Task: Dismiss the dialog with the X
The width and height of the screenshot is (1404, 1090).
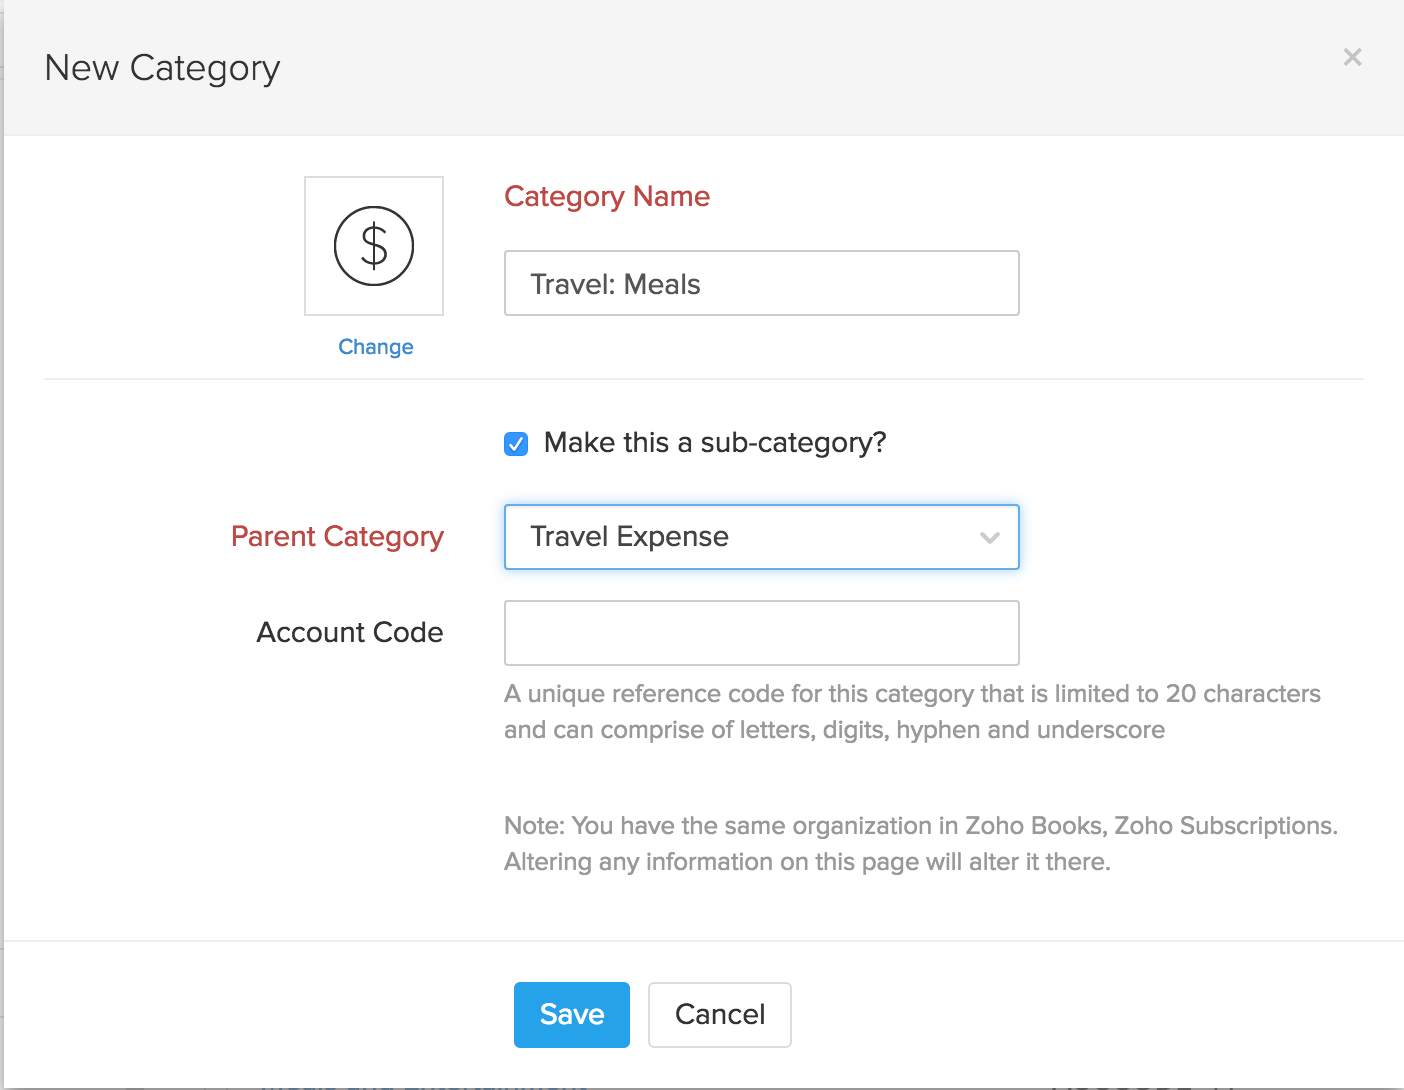Action: point(1352,57)
